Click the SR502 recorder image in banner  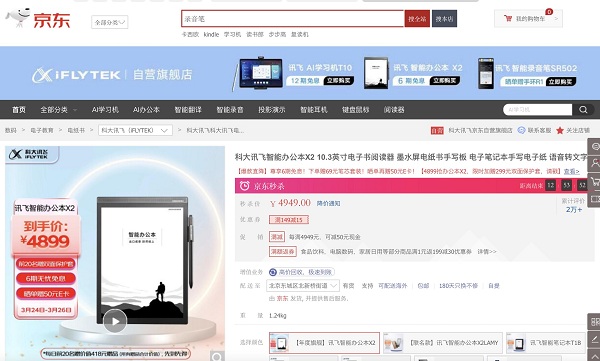tap(486, 73)
